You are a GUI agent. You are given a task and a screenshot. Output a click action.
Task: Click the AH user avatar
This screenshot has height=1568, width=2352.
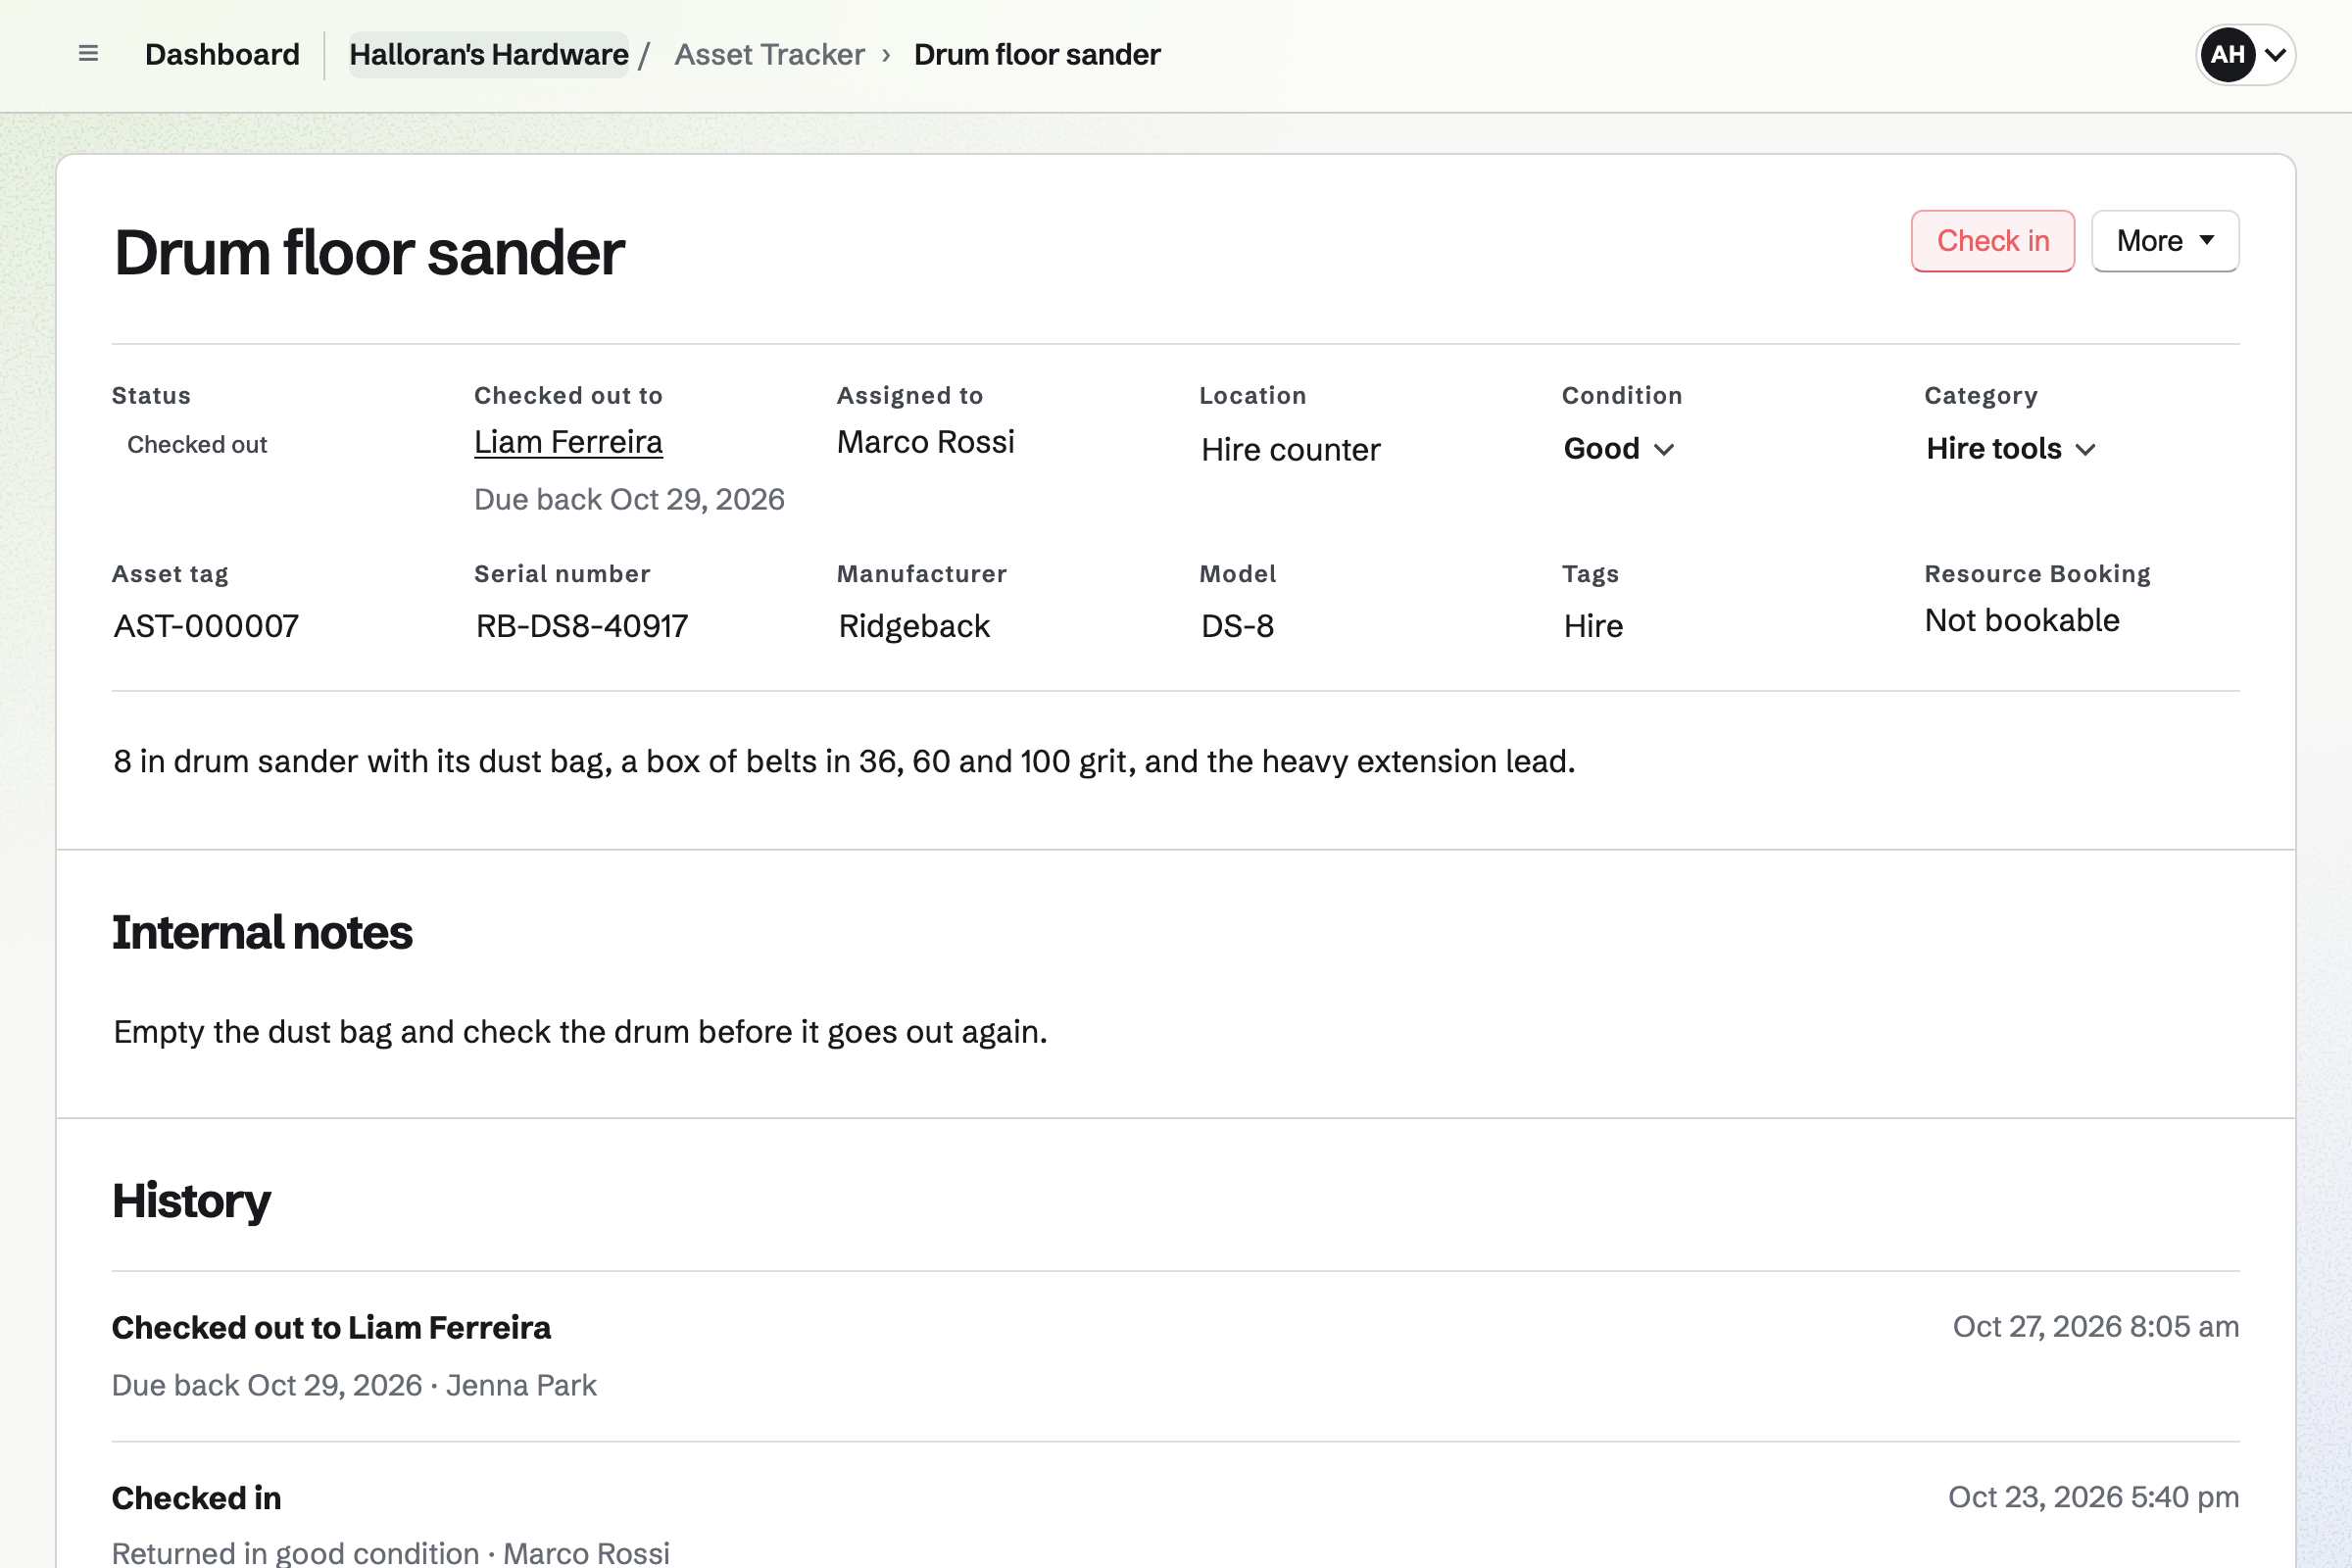pyautogui.click(x=2227, y=54)
